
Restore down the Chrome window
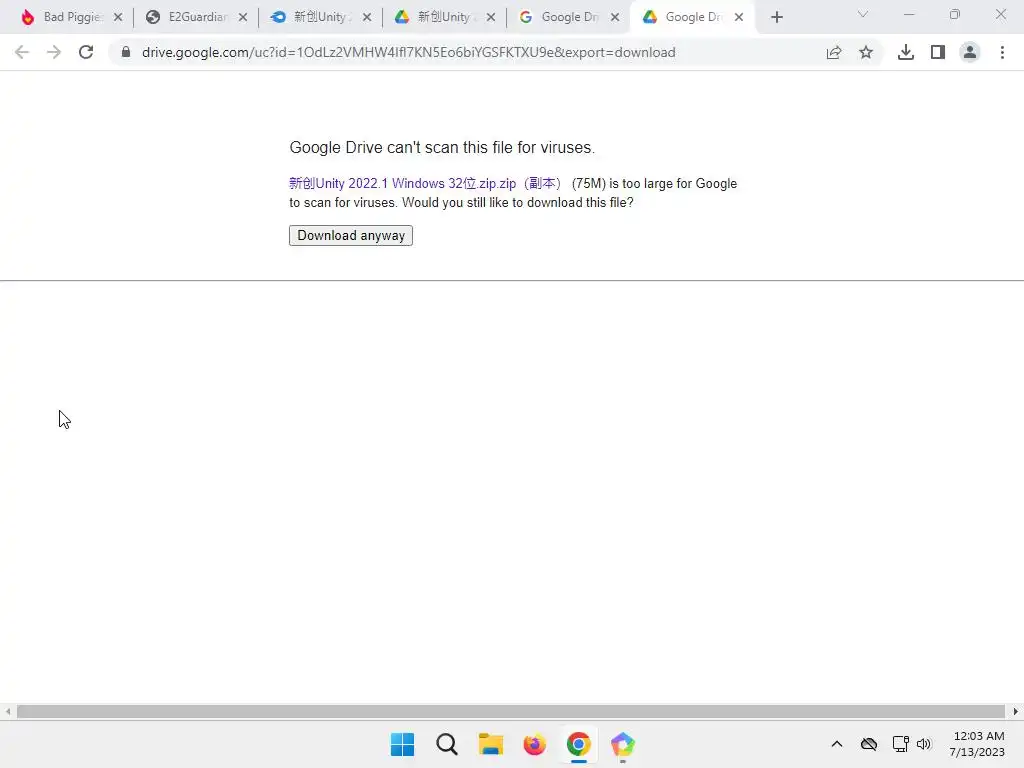tap(955, 14)
